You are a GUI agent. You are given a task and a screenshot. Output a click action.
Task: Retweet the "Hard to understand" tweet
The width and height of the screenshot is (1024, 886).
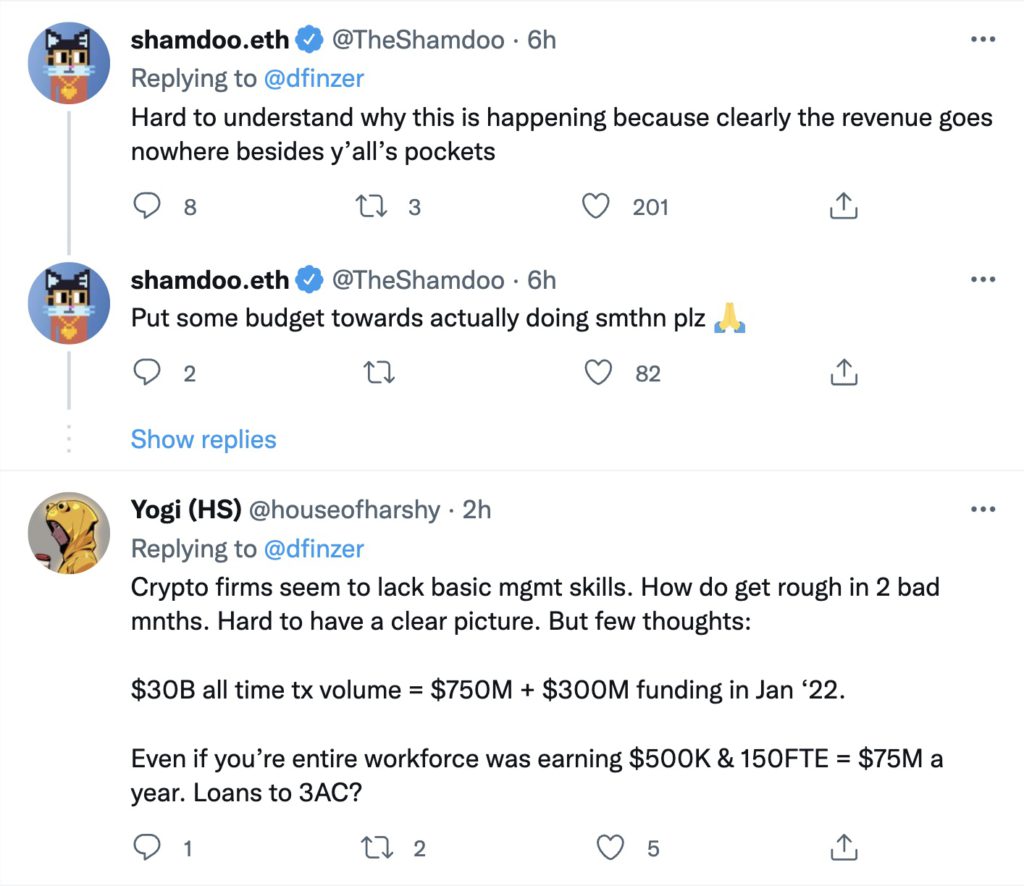pyautogui.click(x=372, y=206)
